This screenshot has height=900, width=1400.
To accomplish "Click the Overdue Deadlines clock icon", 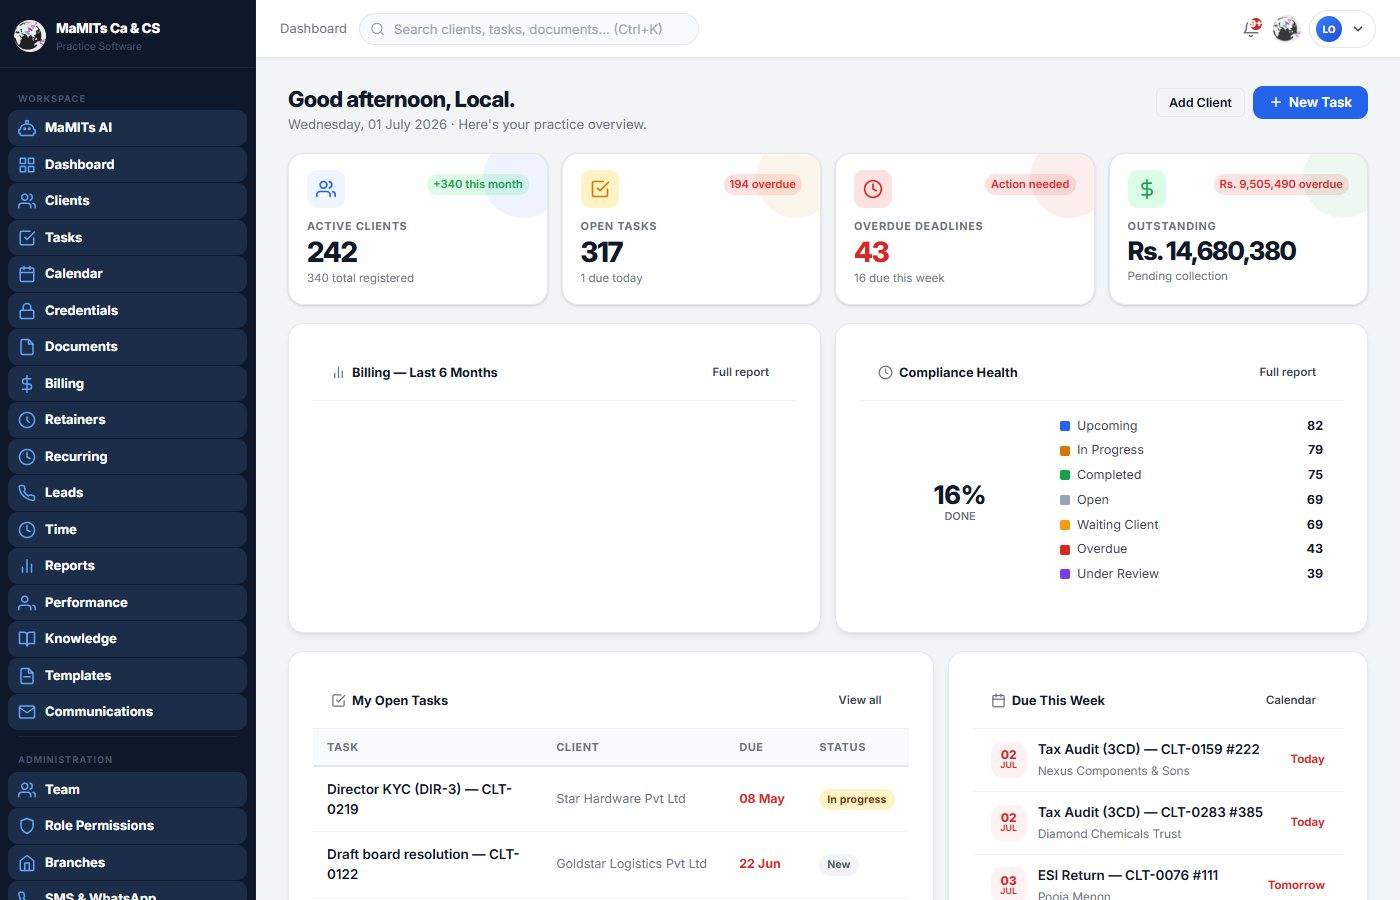I will pyautogui.click(x=873, y=189).
